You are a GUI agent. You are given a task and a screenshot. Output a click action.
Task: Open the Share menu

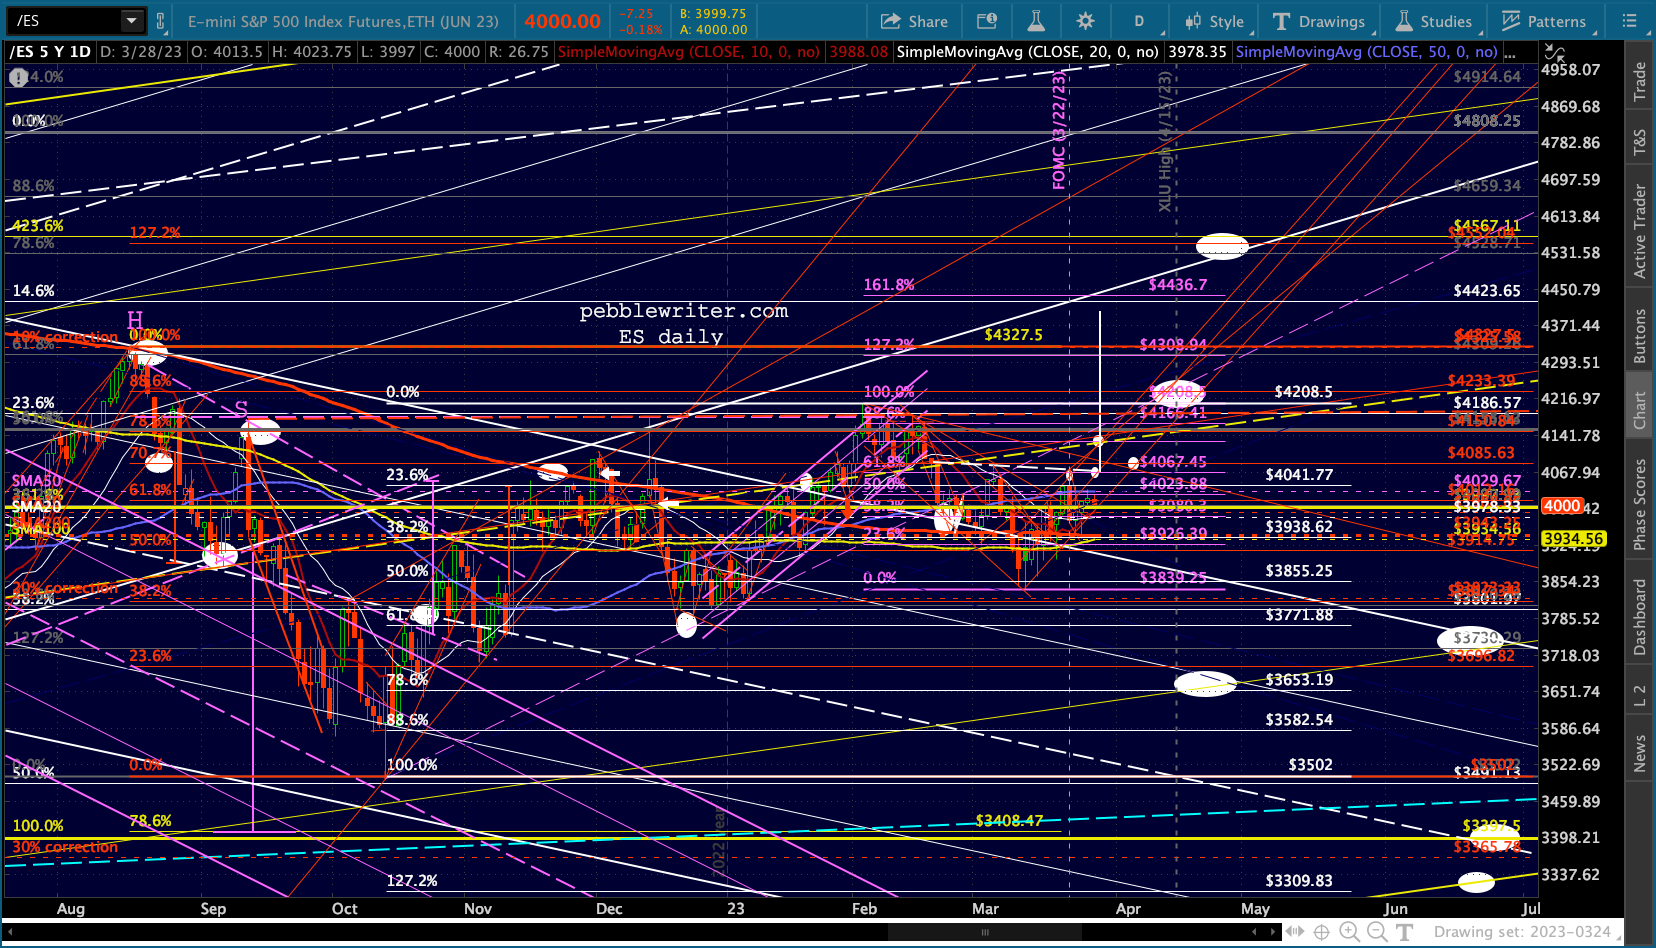(x=914, y=21)
